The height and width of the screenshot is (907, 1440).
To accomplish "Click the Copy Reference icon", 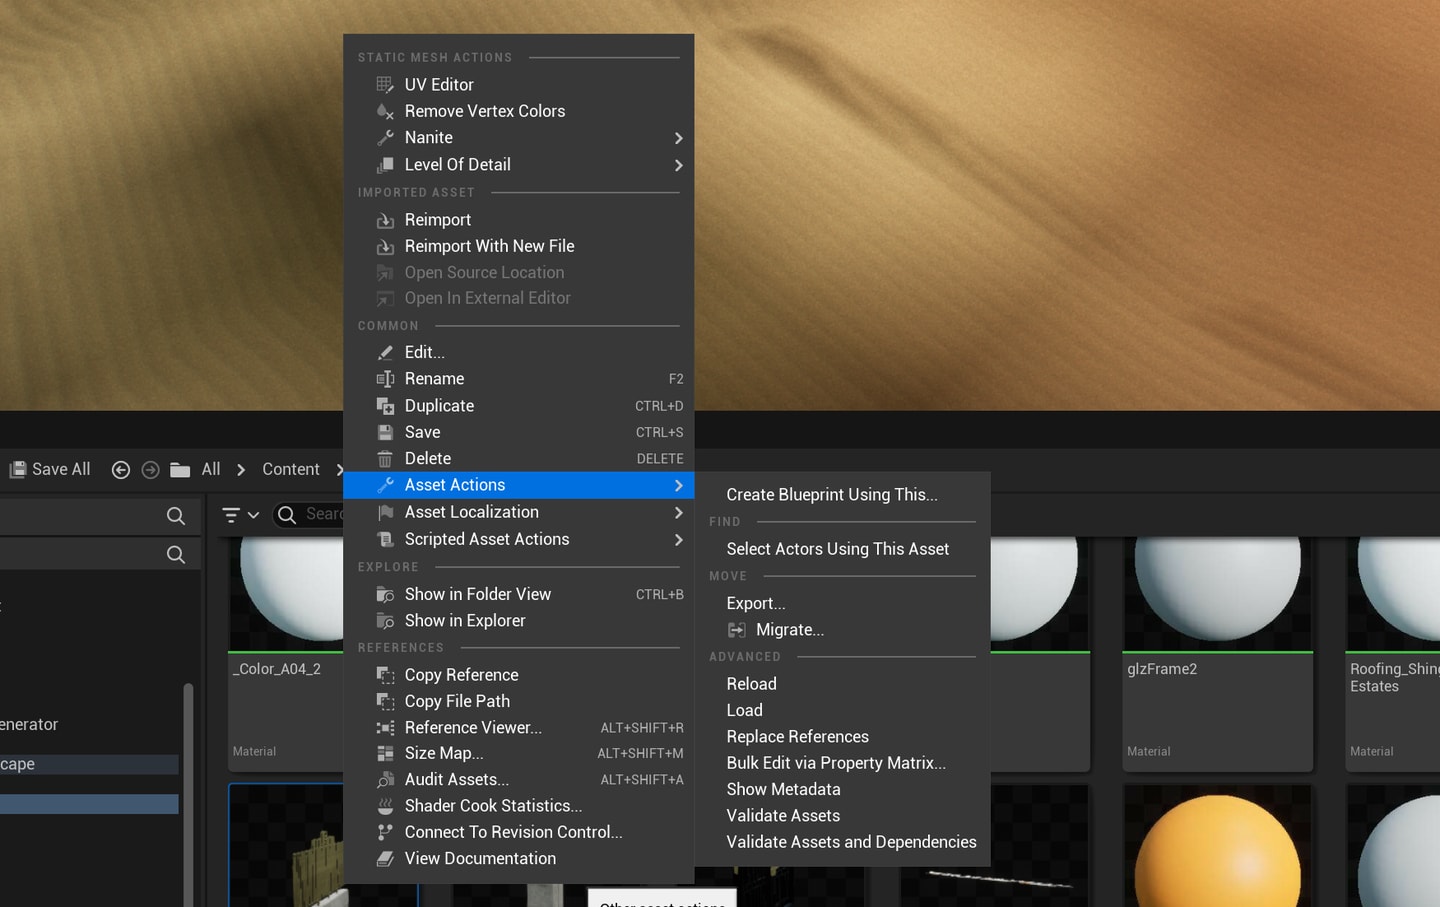I will pos(385,675).
